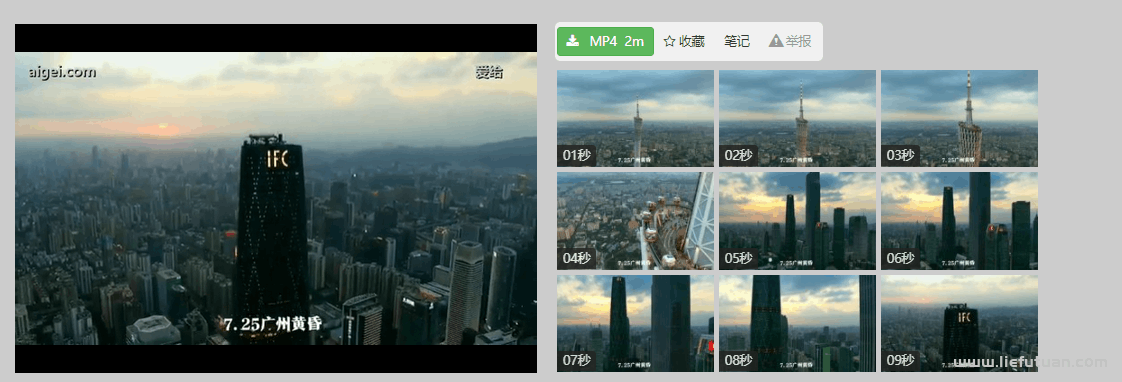The width and height of the screenshot is (1122, 382).
Task: Select the 01秒 frame thumbnail
Action: (635, 119)
